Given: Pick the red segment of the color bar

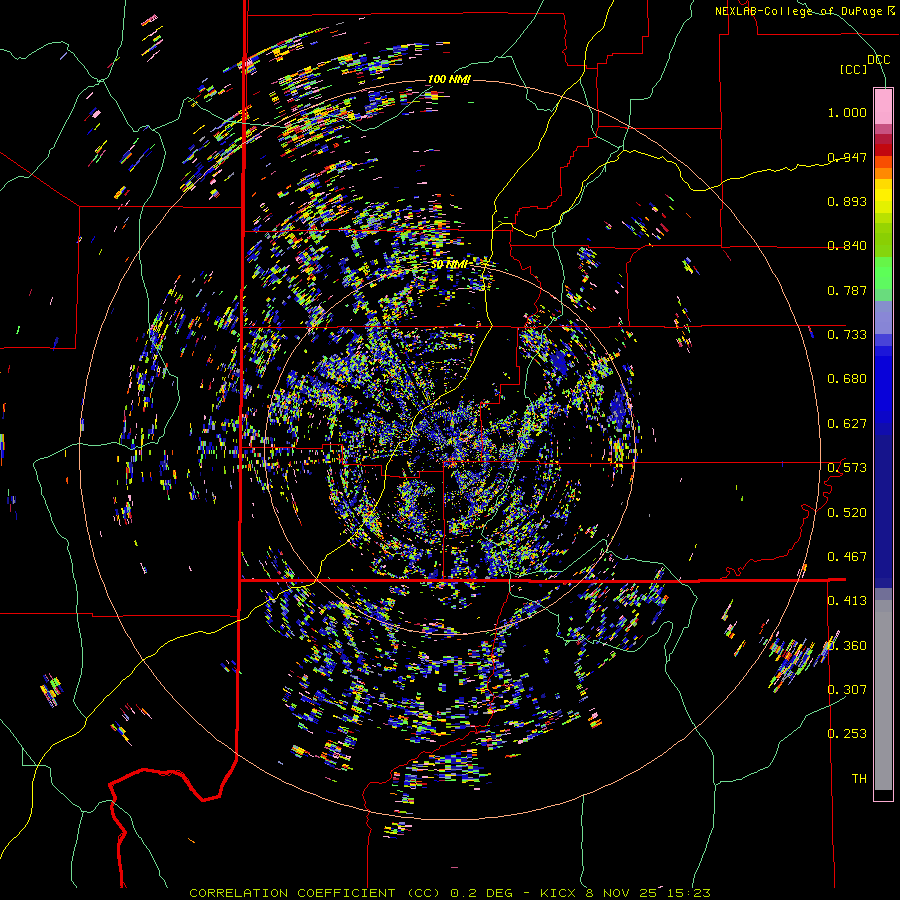Looking at the screenshot, I should [x=883, y=150].
